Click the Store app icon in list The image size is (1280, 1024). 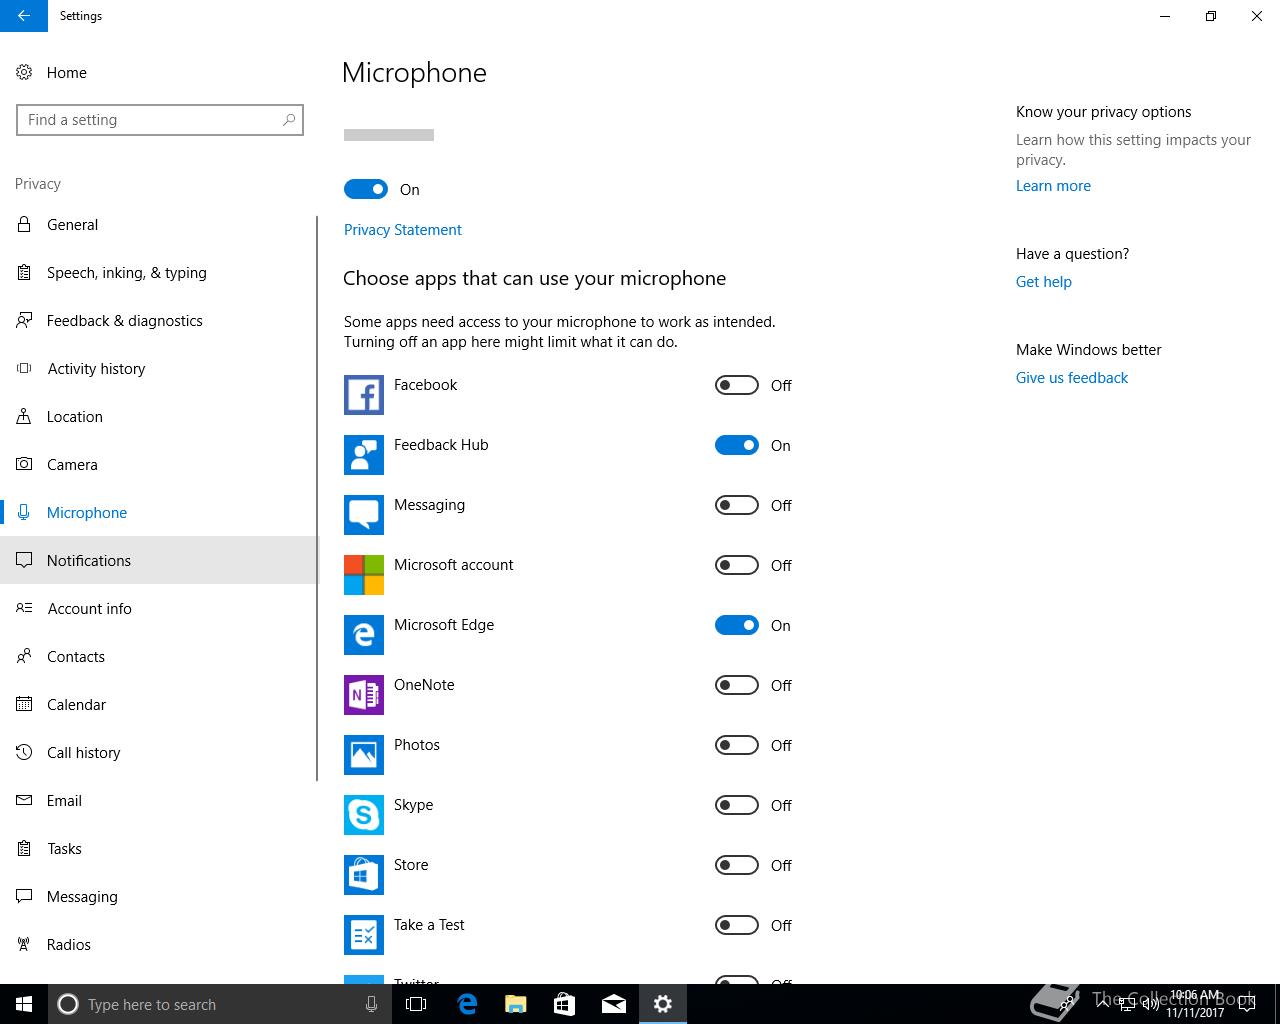pyautogui.click(x=364, y=875)
